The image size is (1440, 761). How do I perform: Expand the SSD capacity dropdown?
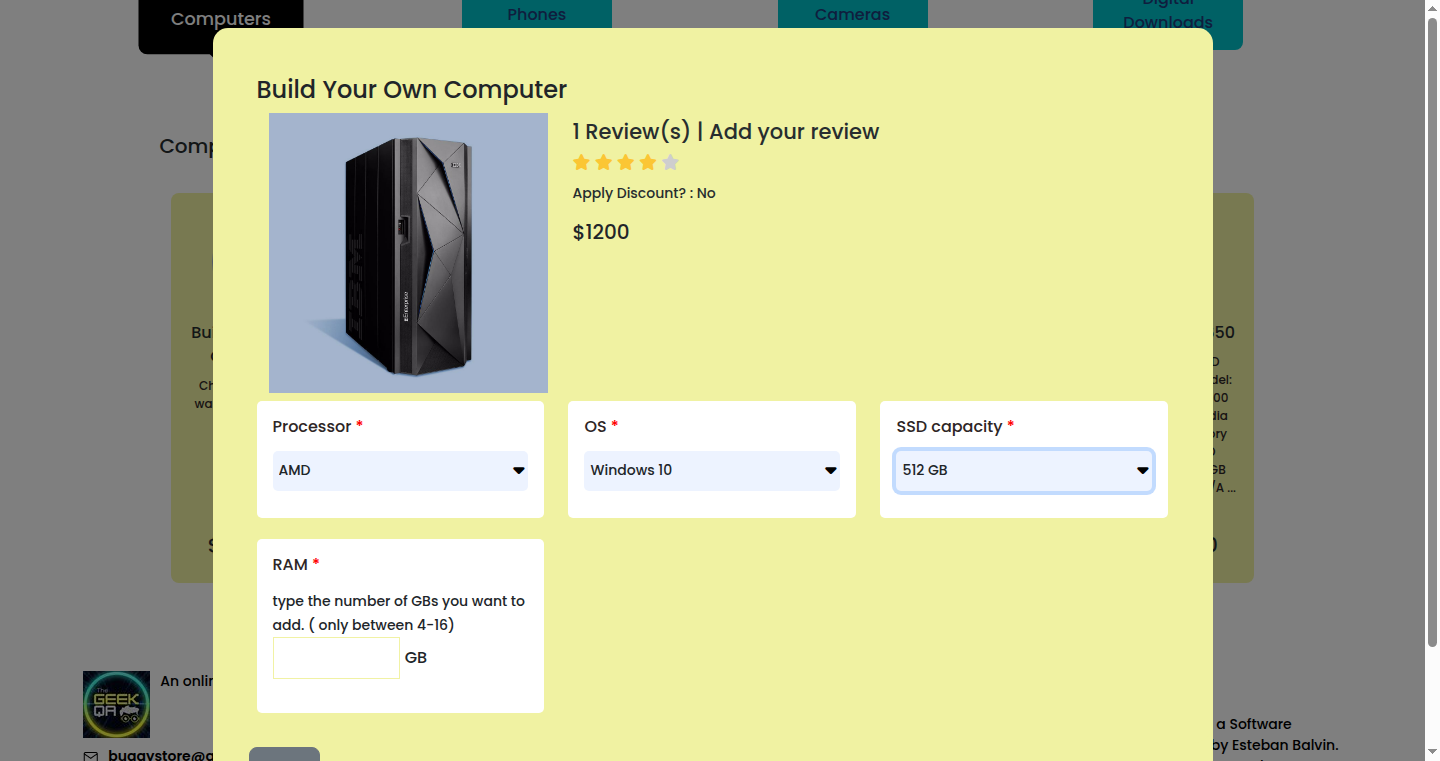click(1023, 470)
